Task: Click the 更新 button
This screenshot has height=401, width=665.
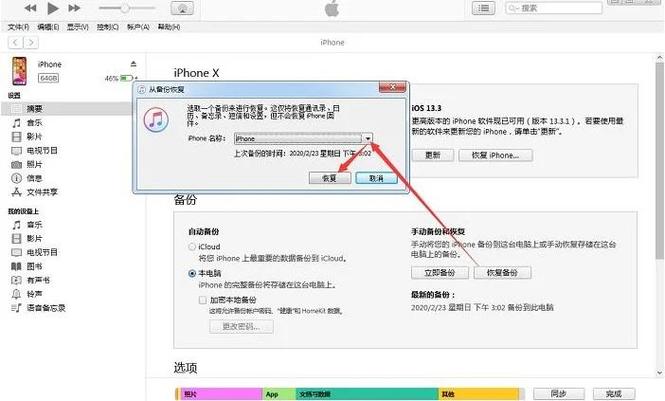Action: tap(433, 155)
